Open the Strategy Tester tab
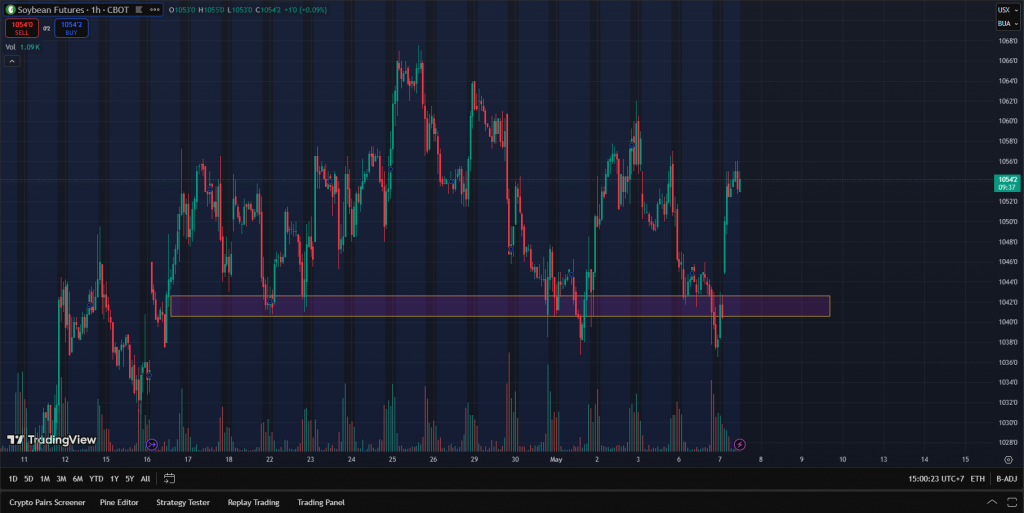This screenshot has width=1024, height=513. 183,503
